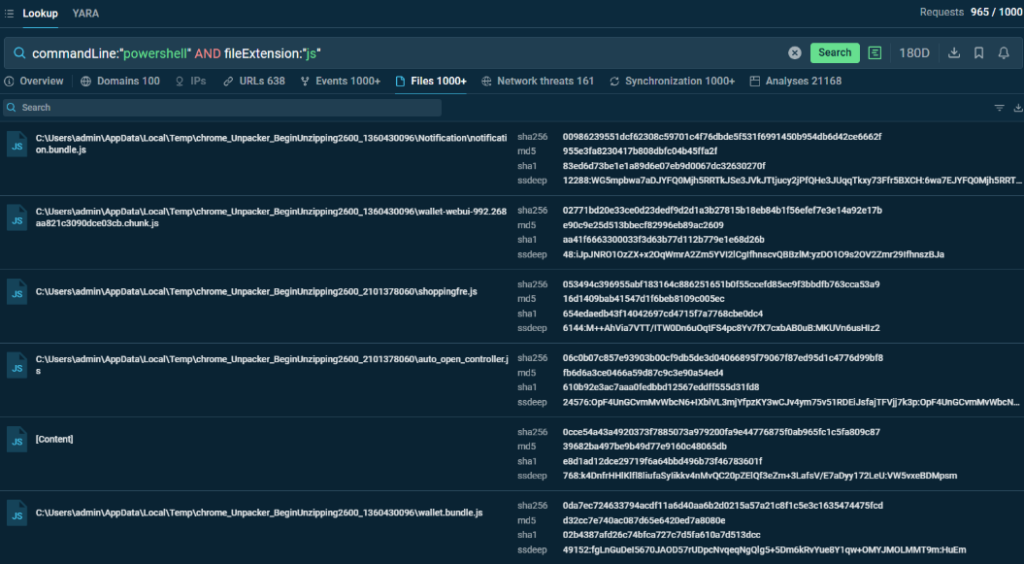Click the notification bell icon
Screen dimensions: 1024x564
coord(1003,53)
